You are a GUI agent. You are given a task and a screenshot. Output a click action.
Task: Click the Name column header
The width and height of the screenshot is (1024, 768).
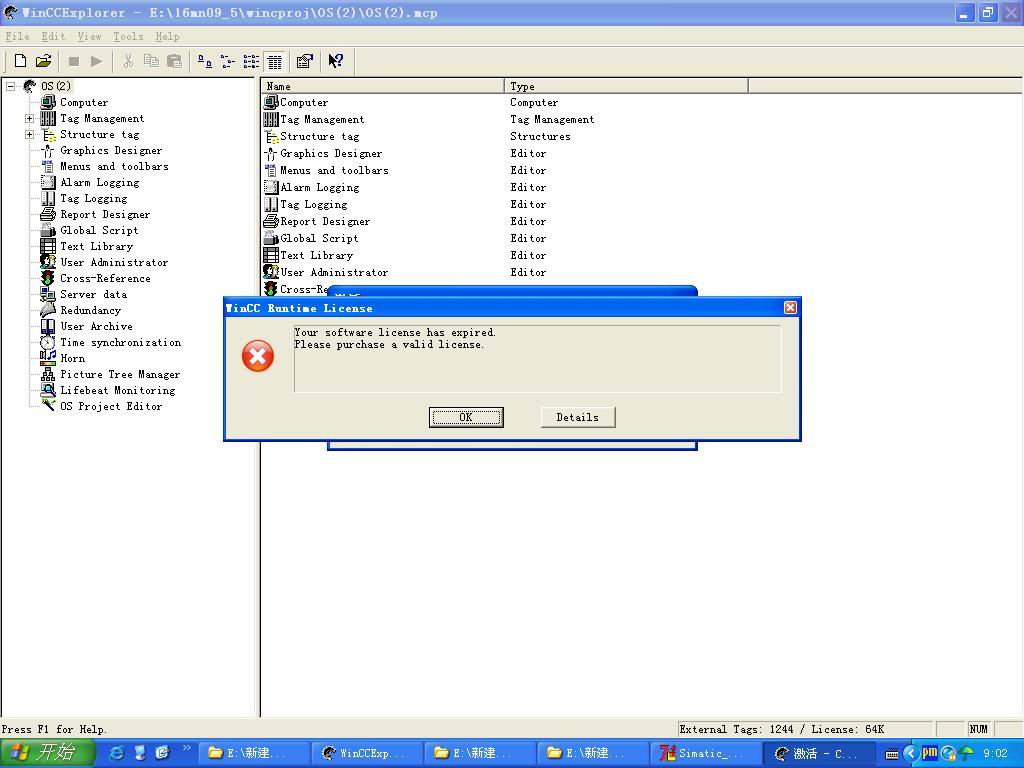coord(383,86)
